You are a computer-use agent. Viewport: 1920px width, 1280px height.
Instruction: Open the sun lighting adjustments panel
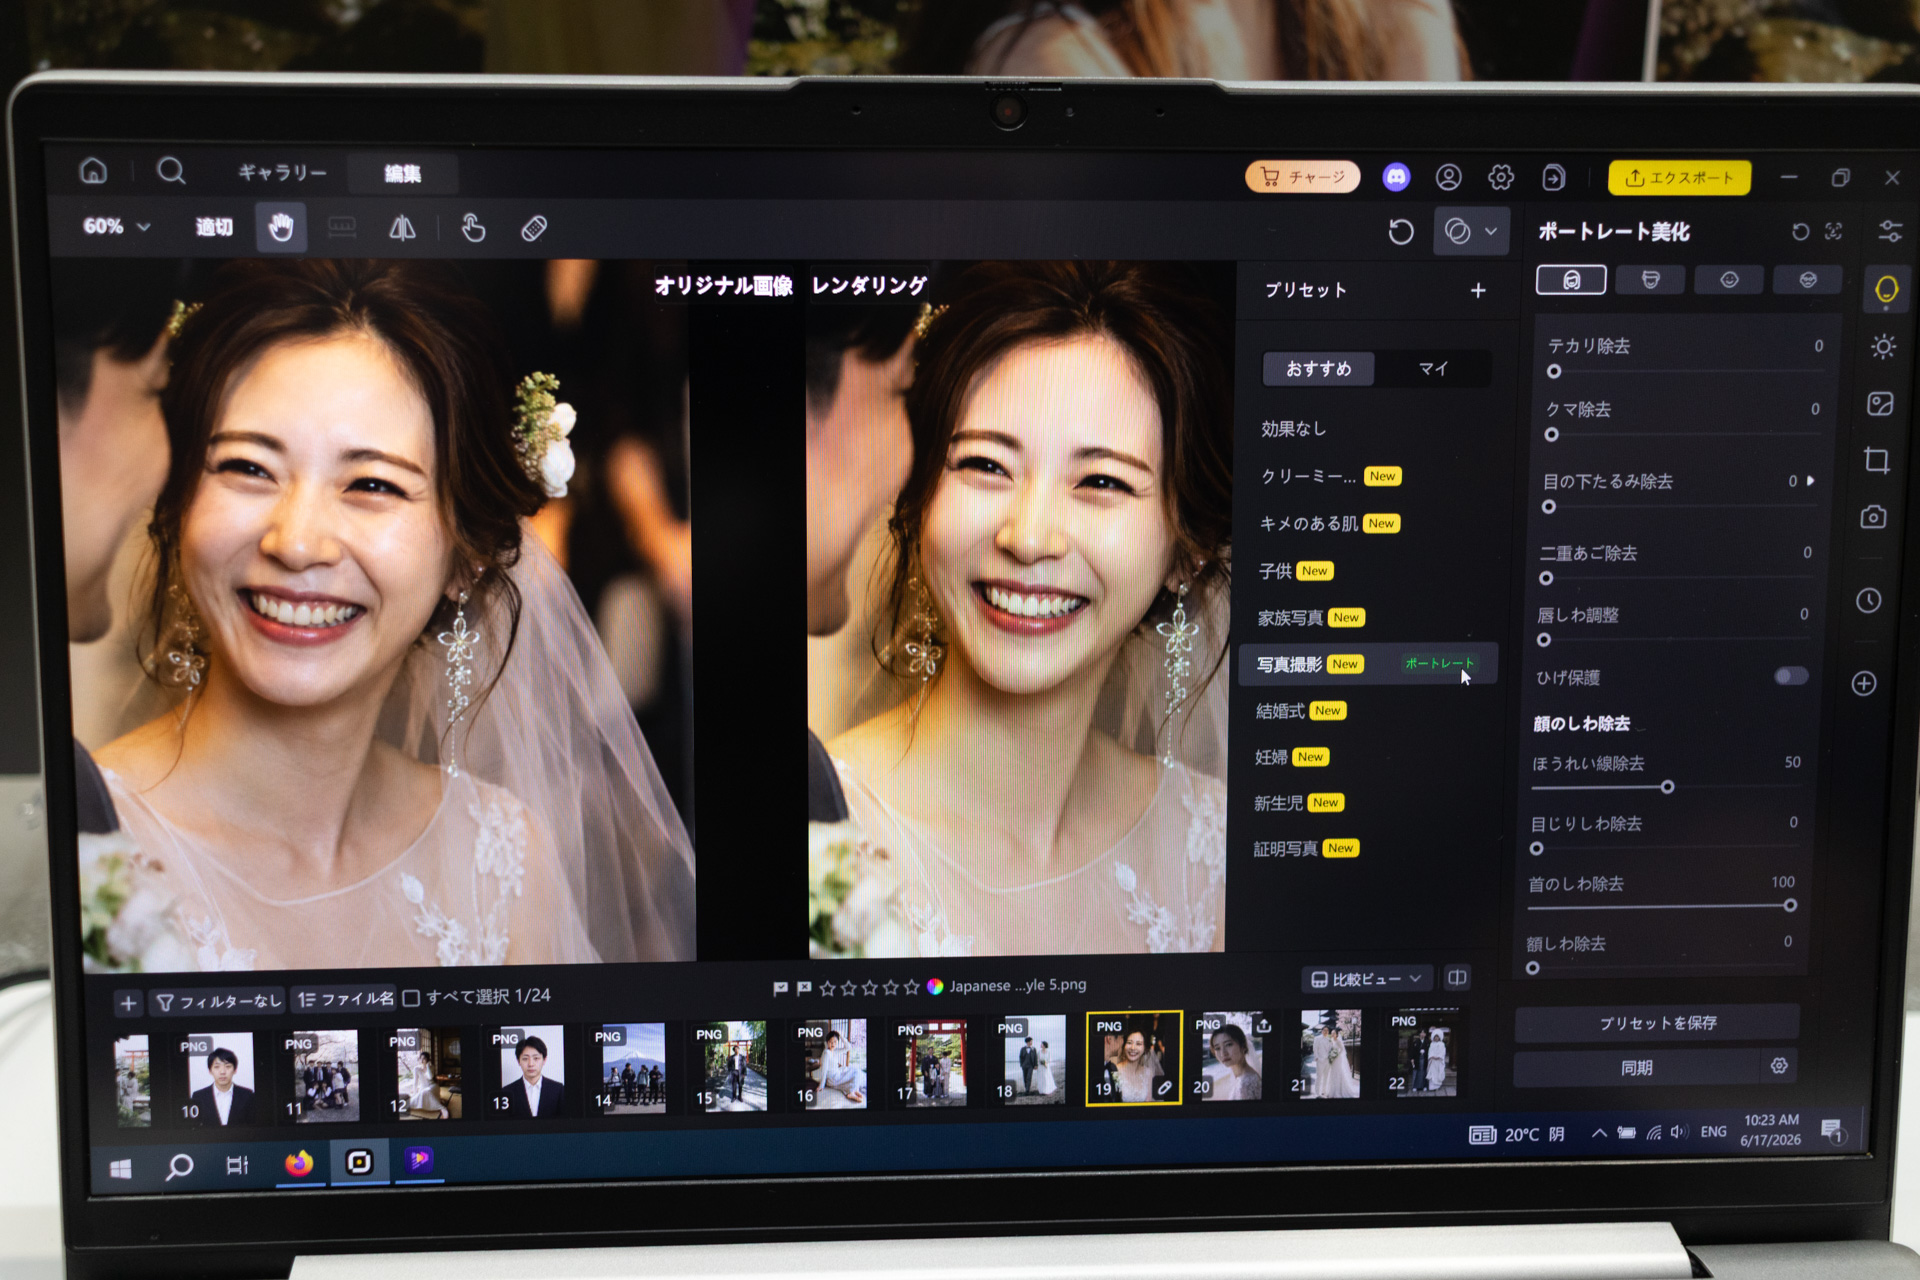(1883, 347)
